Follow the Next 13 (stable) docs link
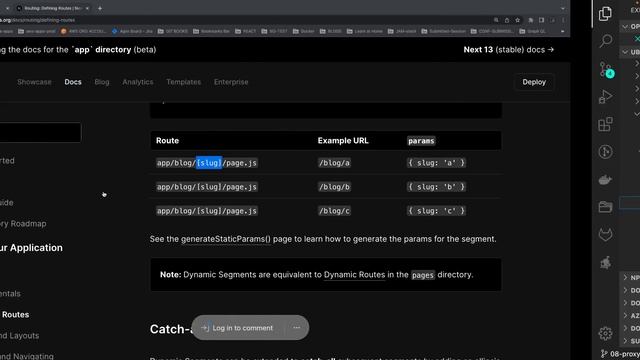The width and height of the screenshot is (640, 360). (x=509, y=50)
